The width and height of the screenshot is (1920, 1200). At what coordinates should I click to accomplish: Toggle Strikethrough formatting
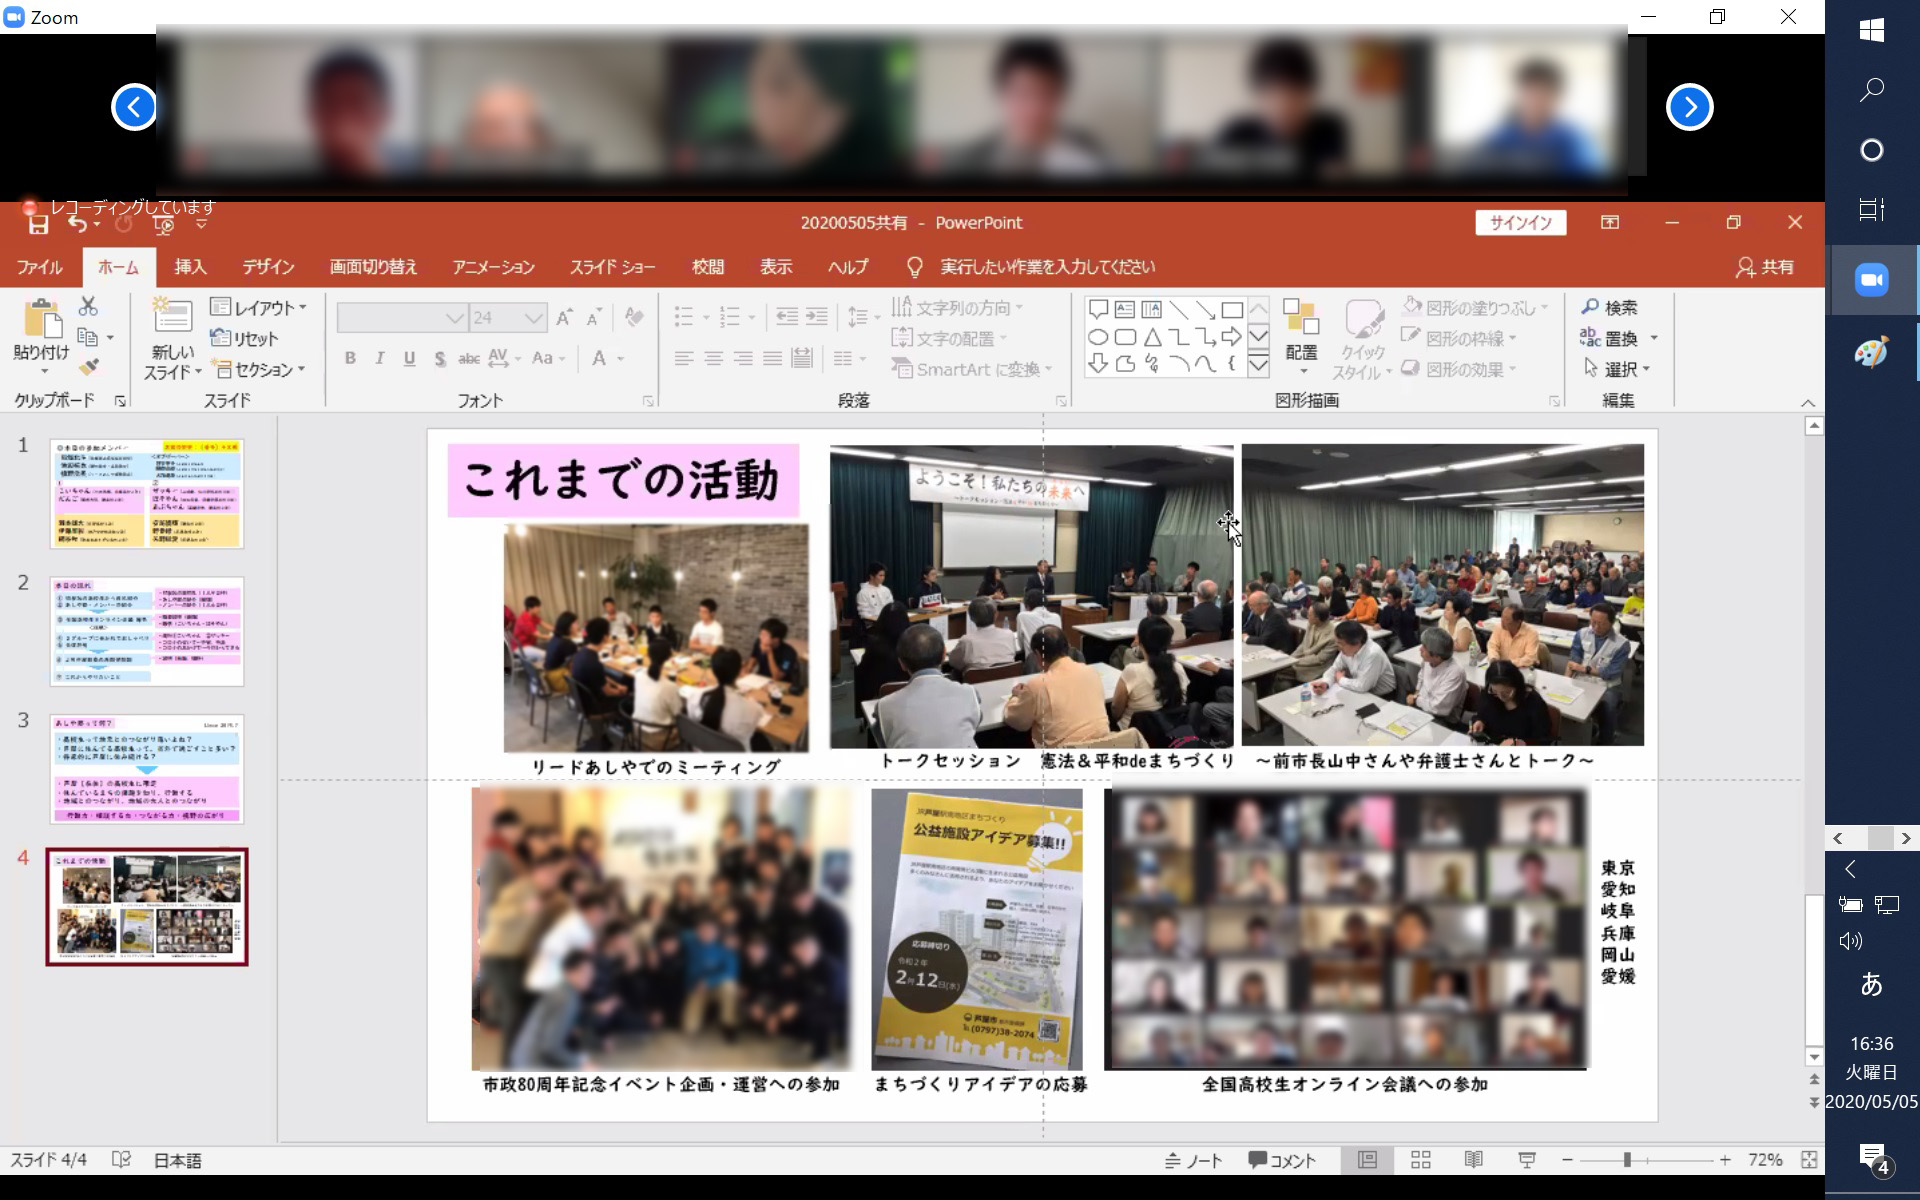click(468, 358)
